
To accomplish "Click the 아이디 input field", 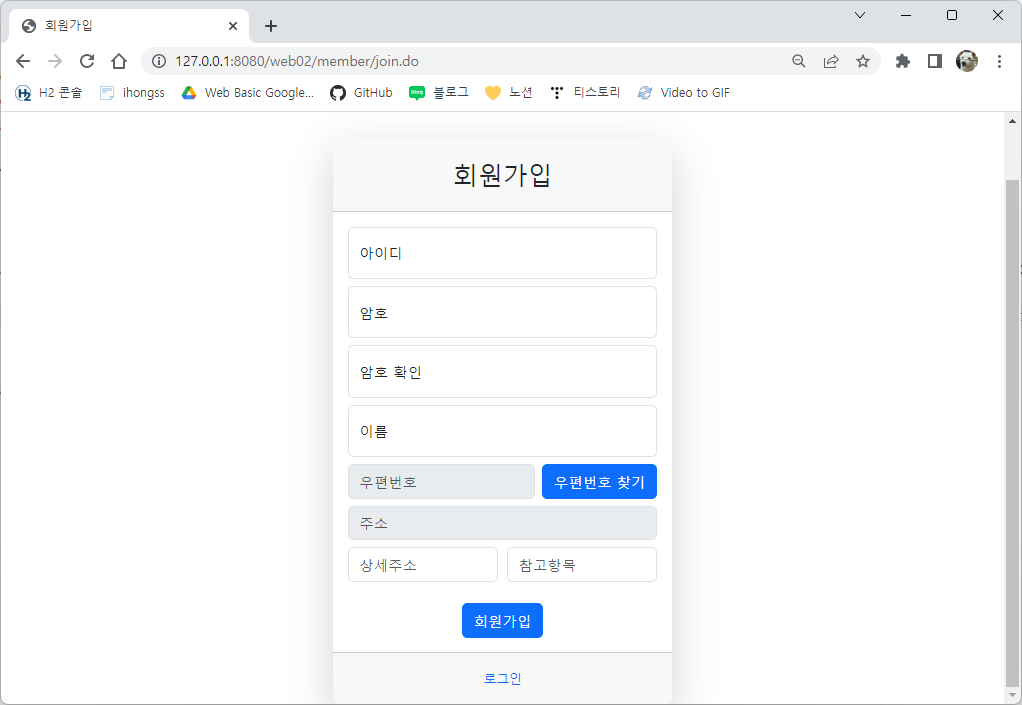I will [502, 253].
